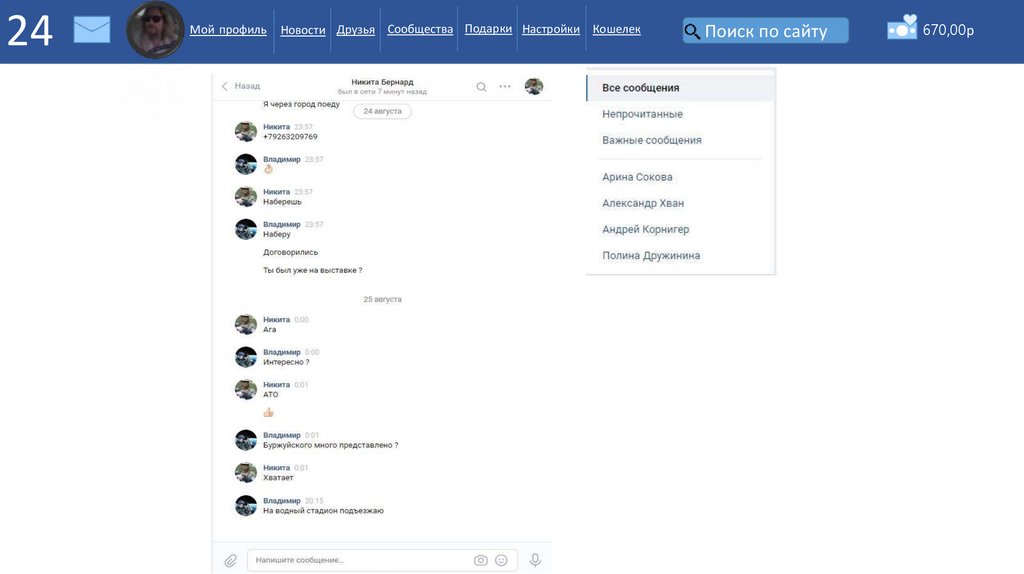
Task: Click the Напишите сообщение input field
Action: [x=360, y=560]
